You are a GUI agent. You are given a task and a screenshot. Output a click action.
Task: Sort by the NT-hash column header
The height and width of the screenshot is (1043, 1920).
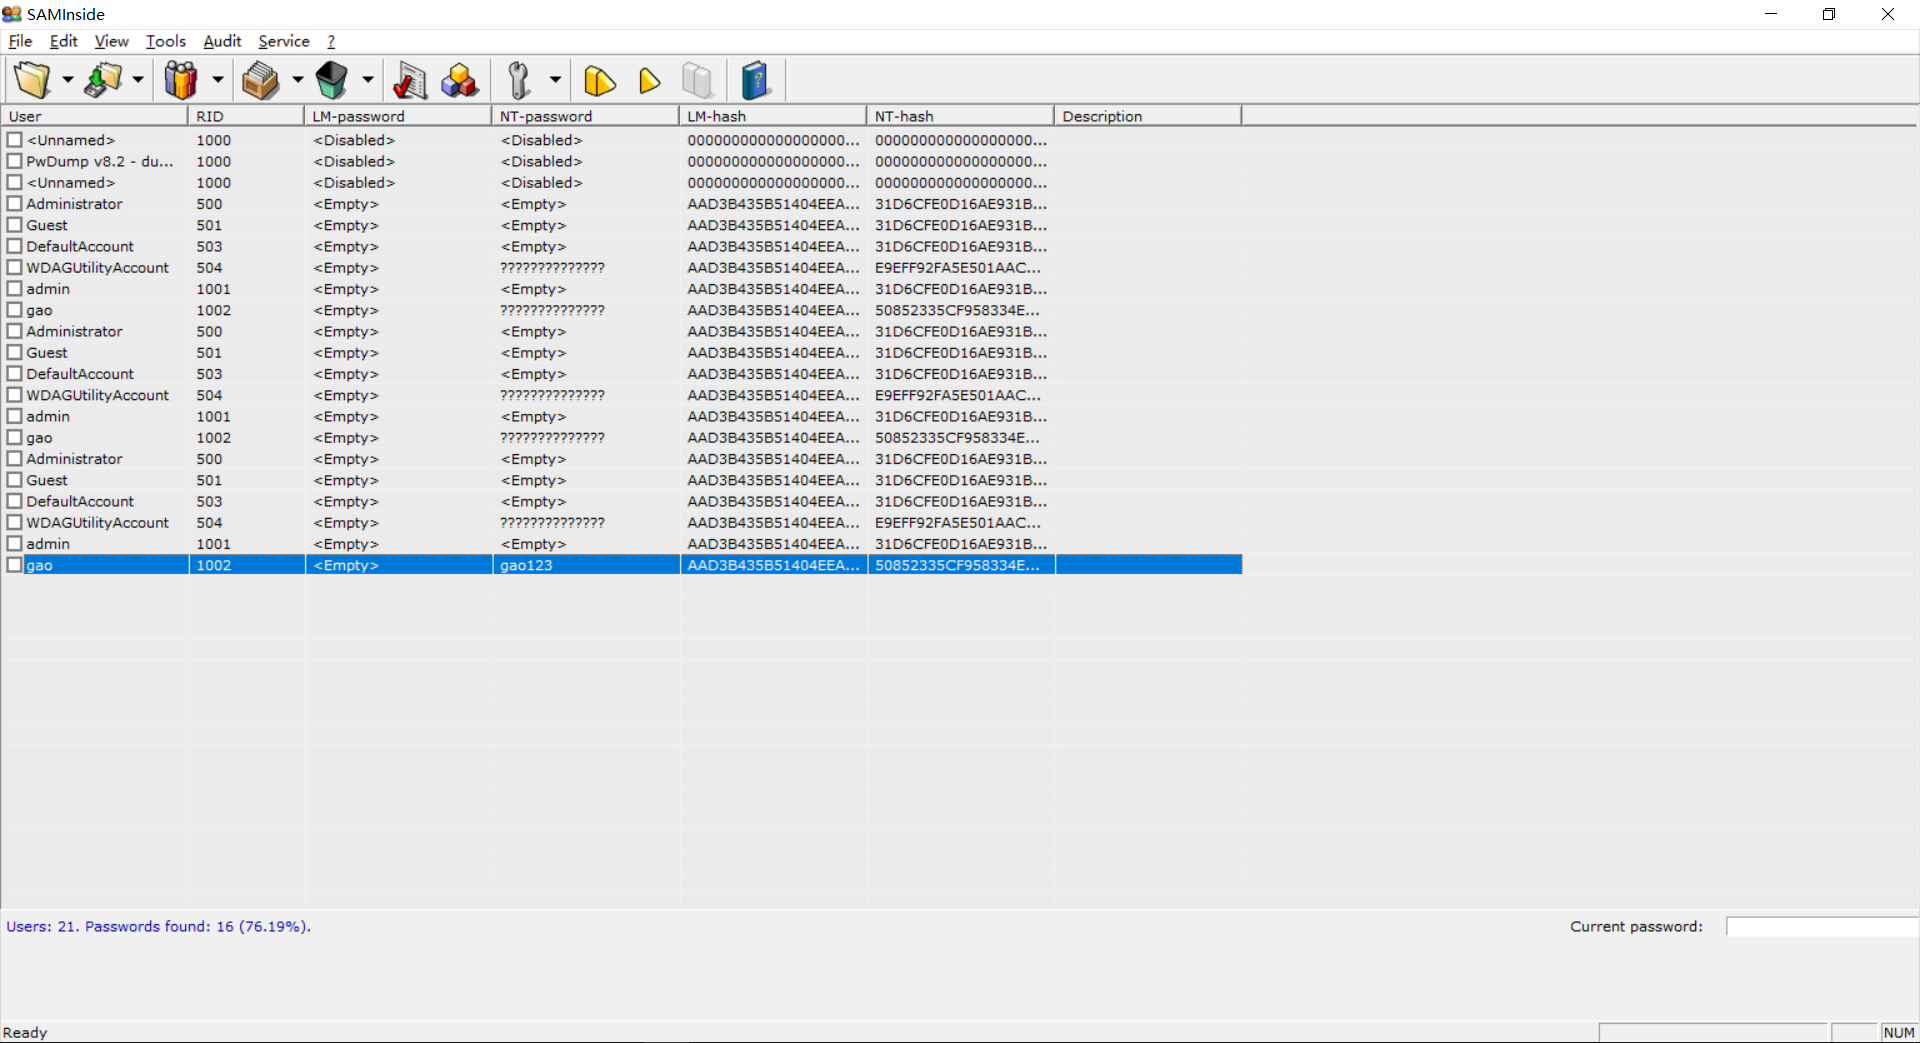pyautogui.click(x=960, y=116)
